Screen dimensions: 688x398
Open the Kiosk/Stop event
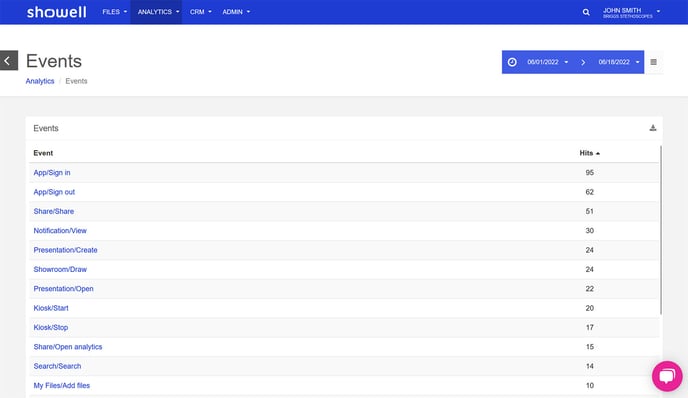[x=51, y=327]
